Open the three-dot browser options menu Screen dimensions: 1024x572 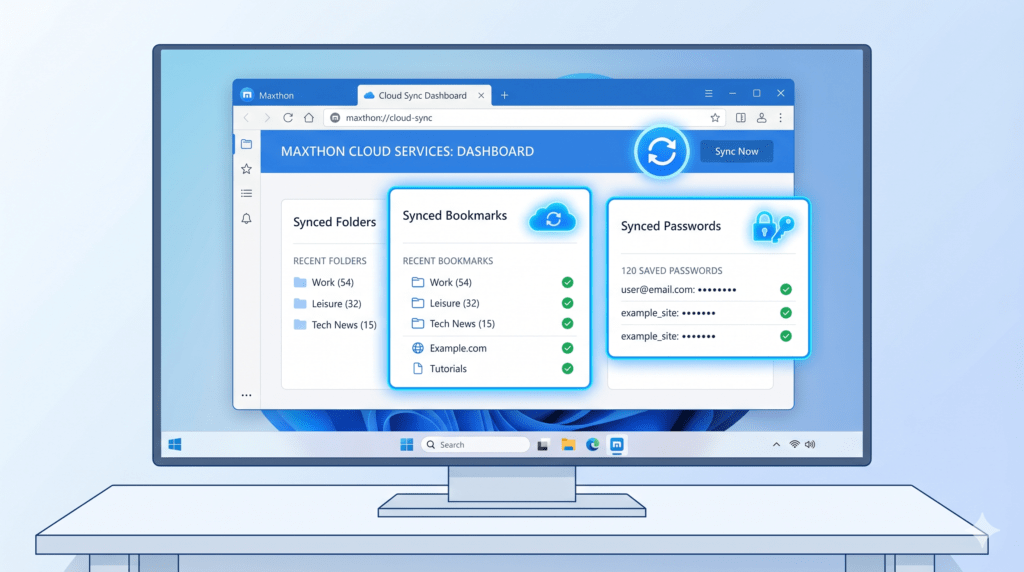(780, 118)
